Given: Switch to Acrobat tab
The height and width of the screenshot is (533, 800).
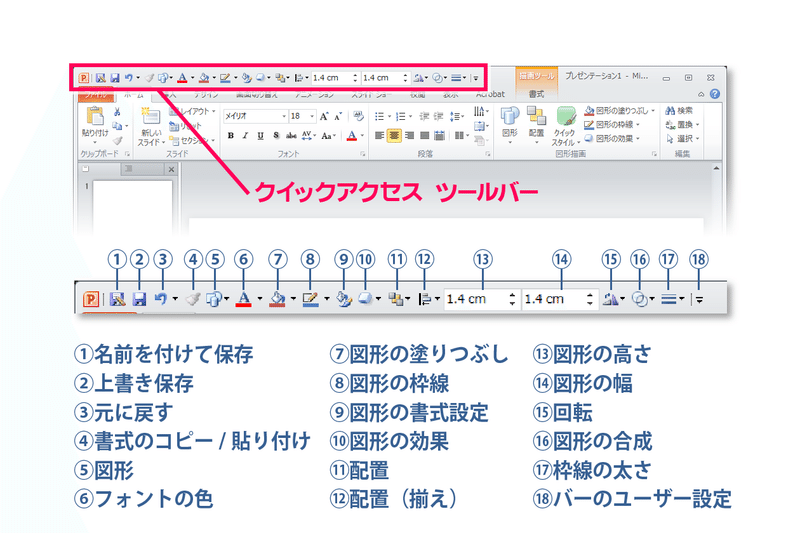Looking at the screenshot, I should coord(490,94).
